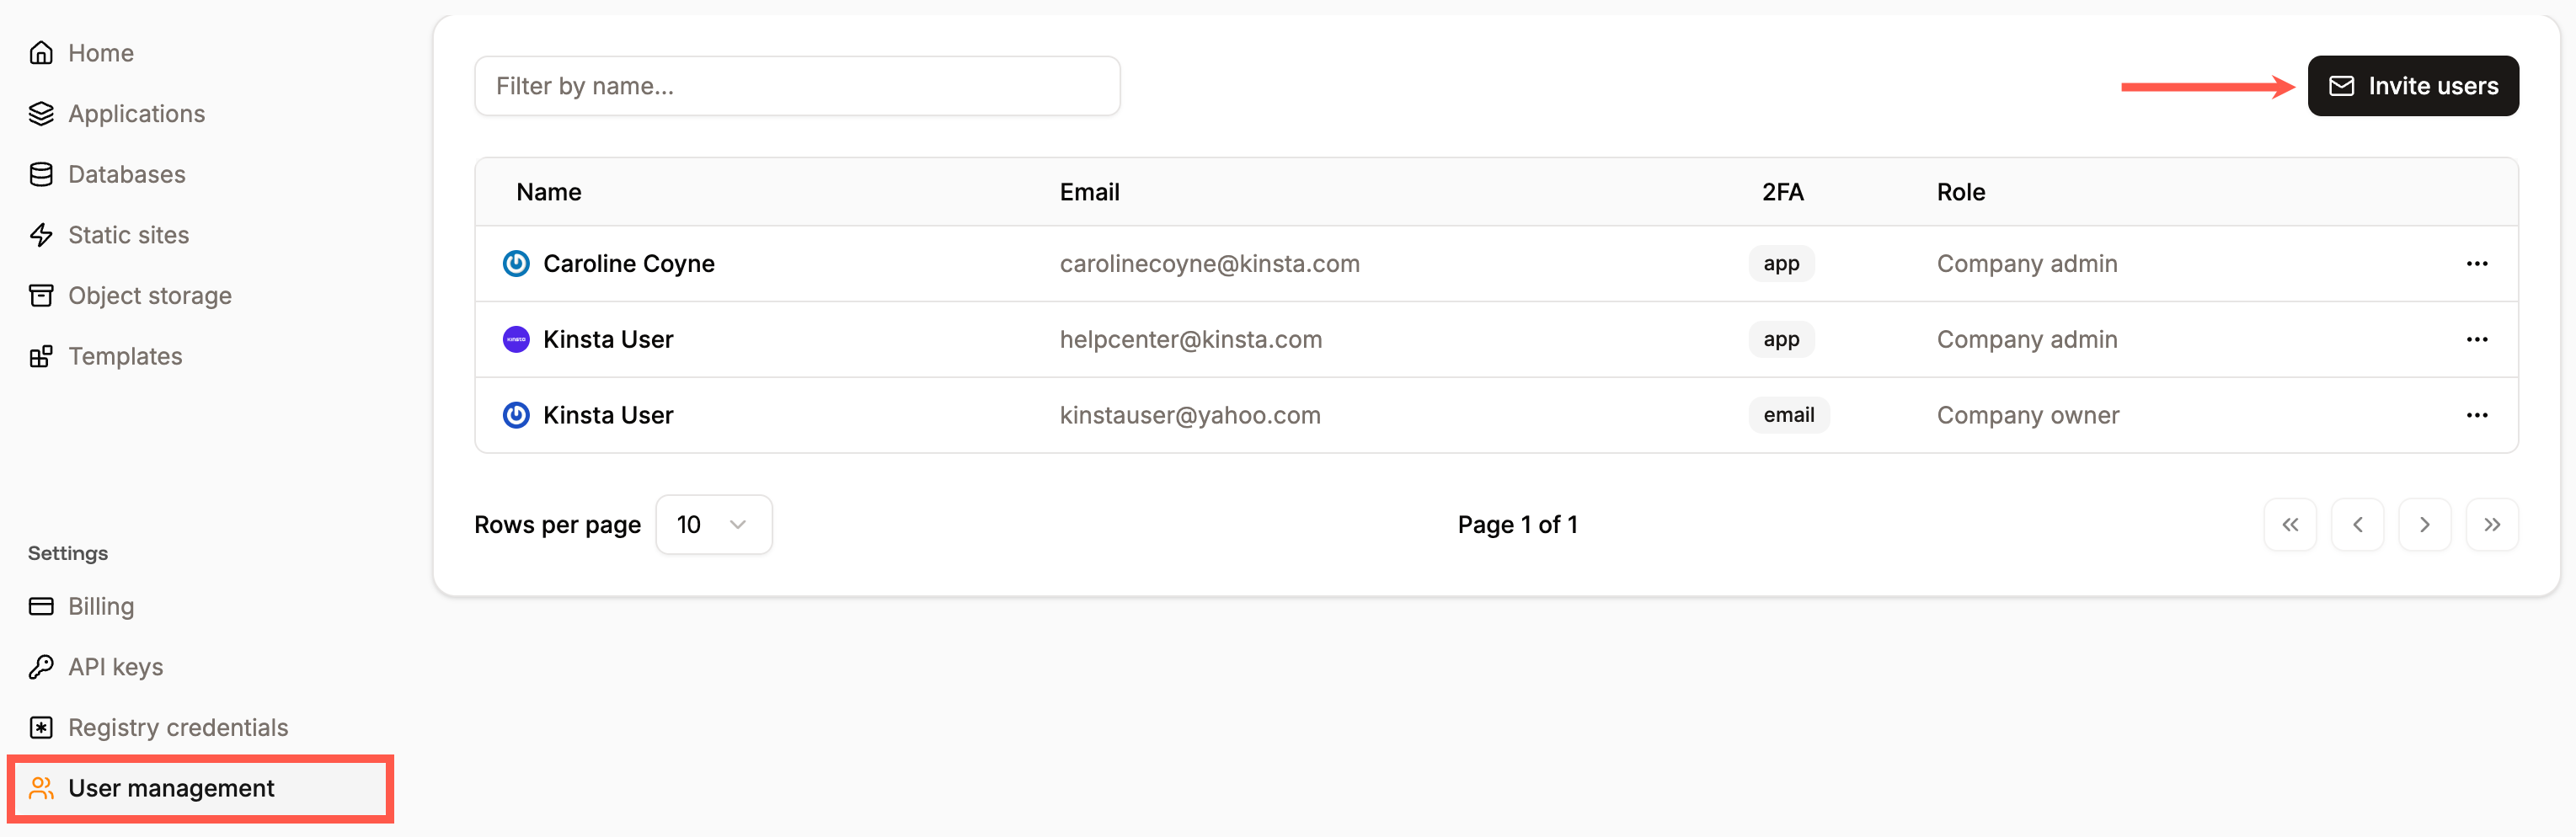
Task: Select the Static sites lightning icon
Action: pyautogui.click(x=41, y=235)
